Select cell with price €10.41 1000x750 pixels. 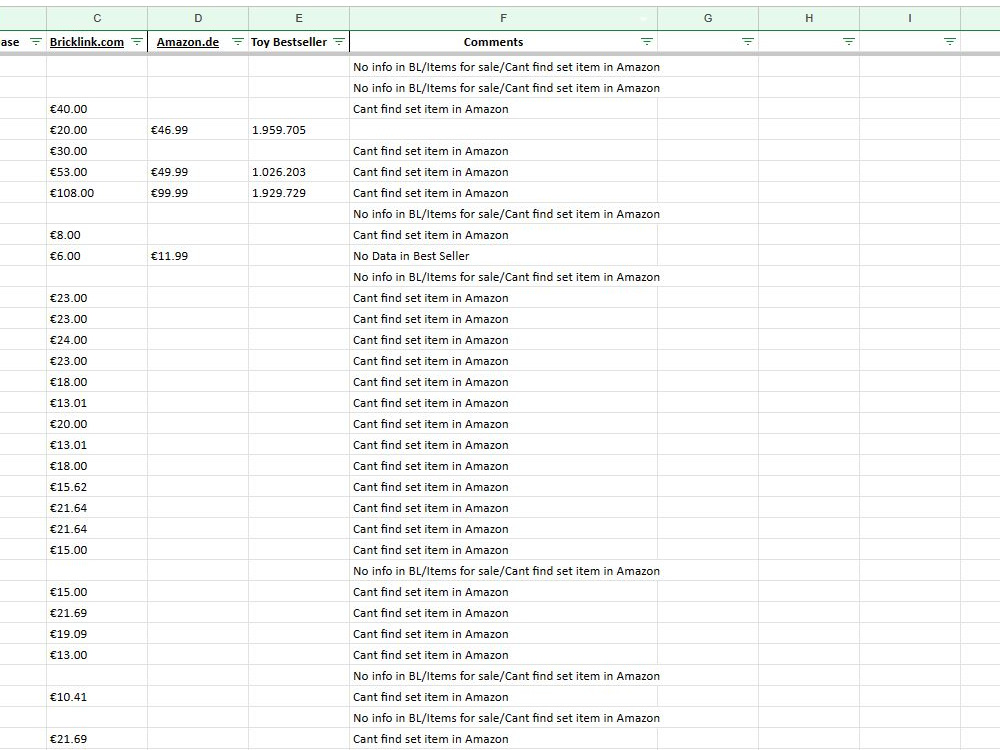(x=97, y=698)
